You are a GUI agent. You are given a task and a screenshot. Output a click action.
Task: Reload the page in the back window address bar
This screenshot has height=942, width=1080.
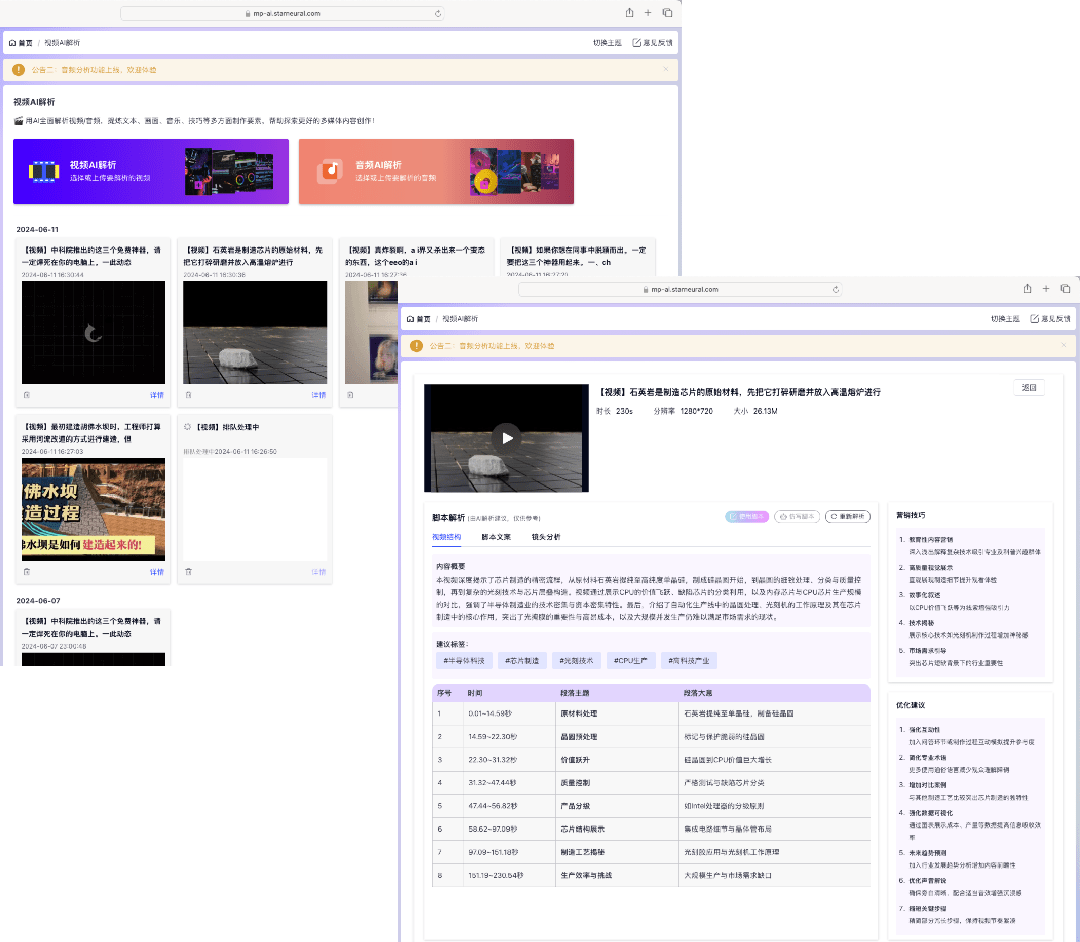click(438, 13)
